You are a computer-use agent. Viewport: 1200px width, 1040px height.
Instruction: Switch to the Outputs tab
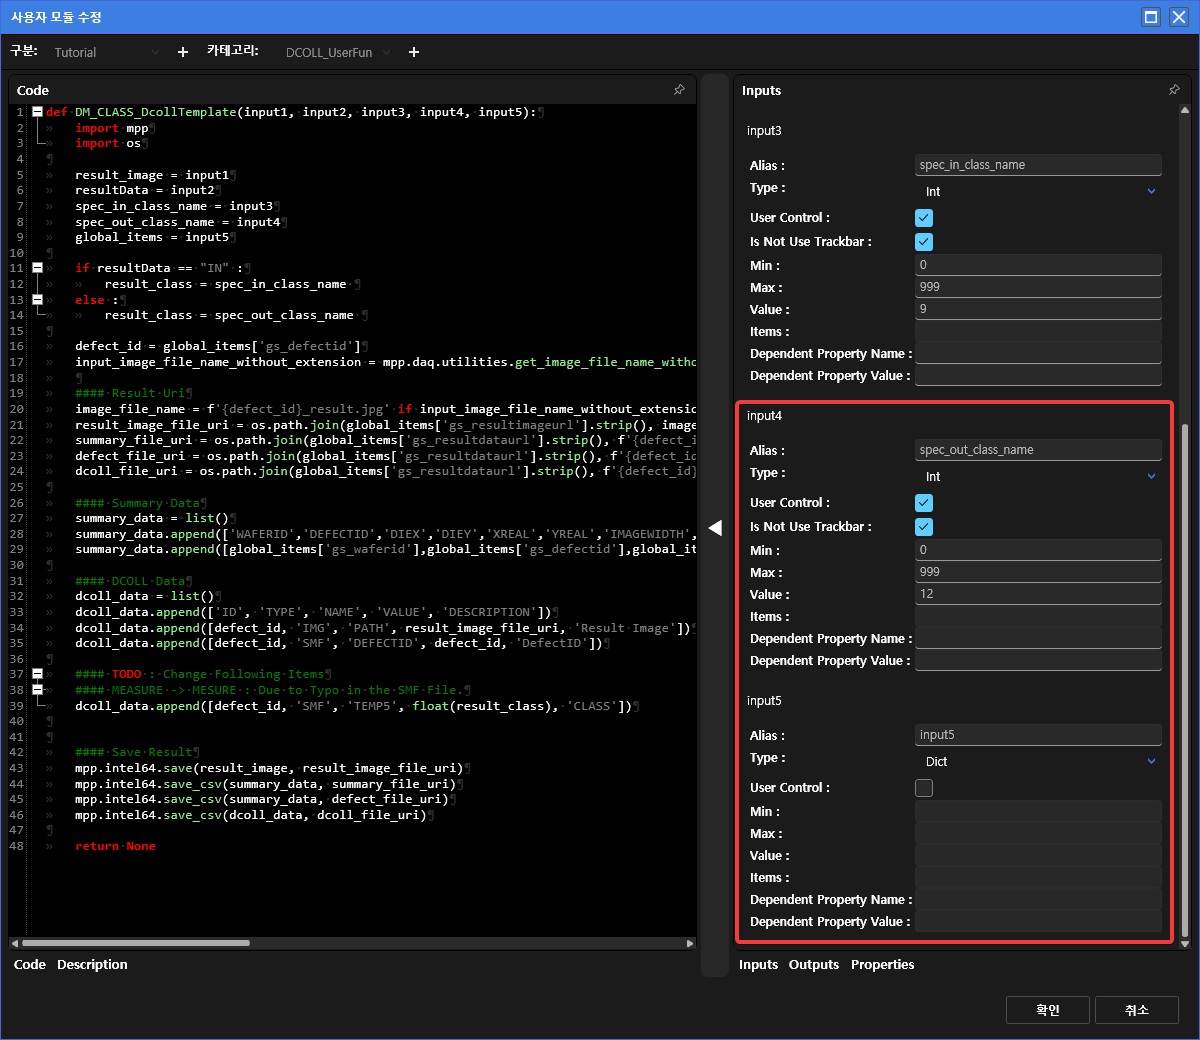(x=813, y=965)
